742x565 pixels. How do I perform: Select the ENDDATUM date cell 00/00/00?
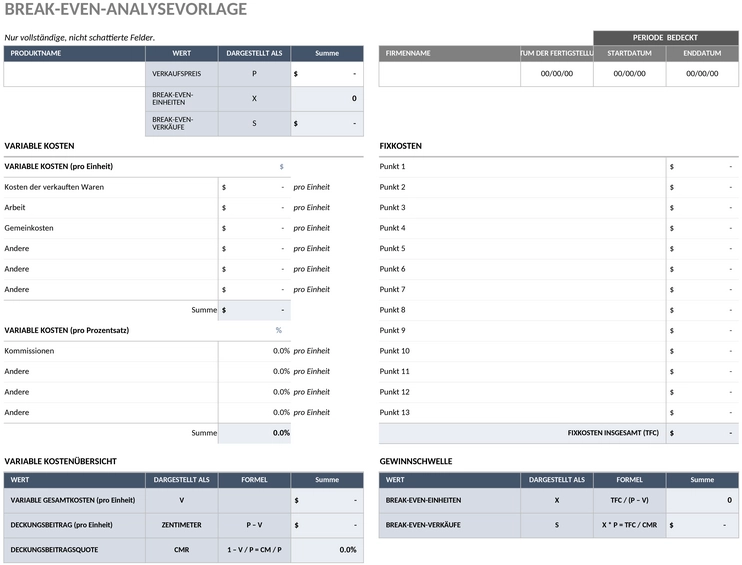pos(702,74)
